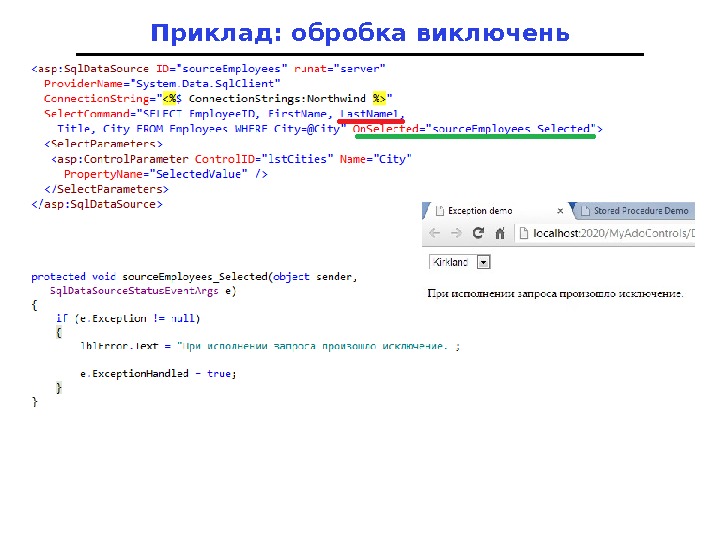
Task: Click the if (e.Exception != null) line
Action: click(x=128, y=318)
